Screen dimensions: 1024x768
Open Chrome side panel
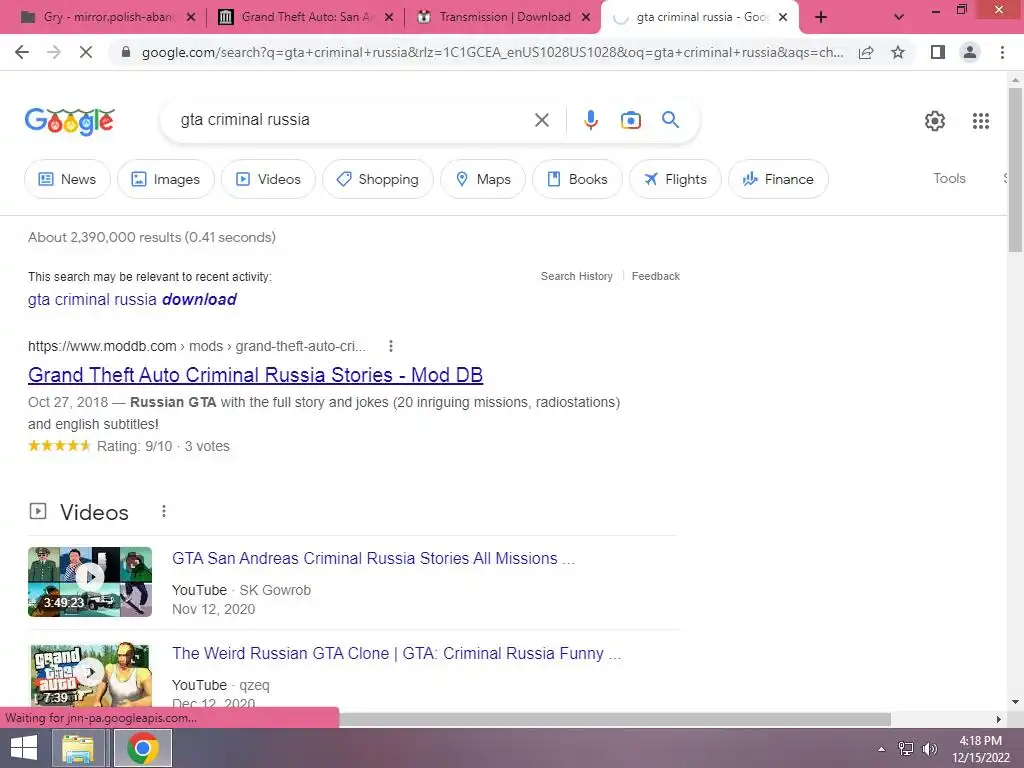pos(938,52)
